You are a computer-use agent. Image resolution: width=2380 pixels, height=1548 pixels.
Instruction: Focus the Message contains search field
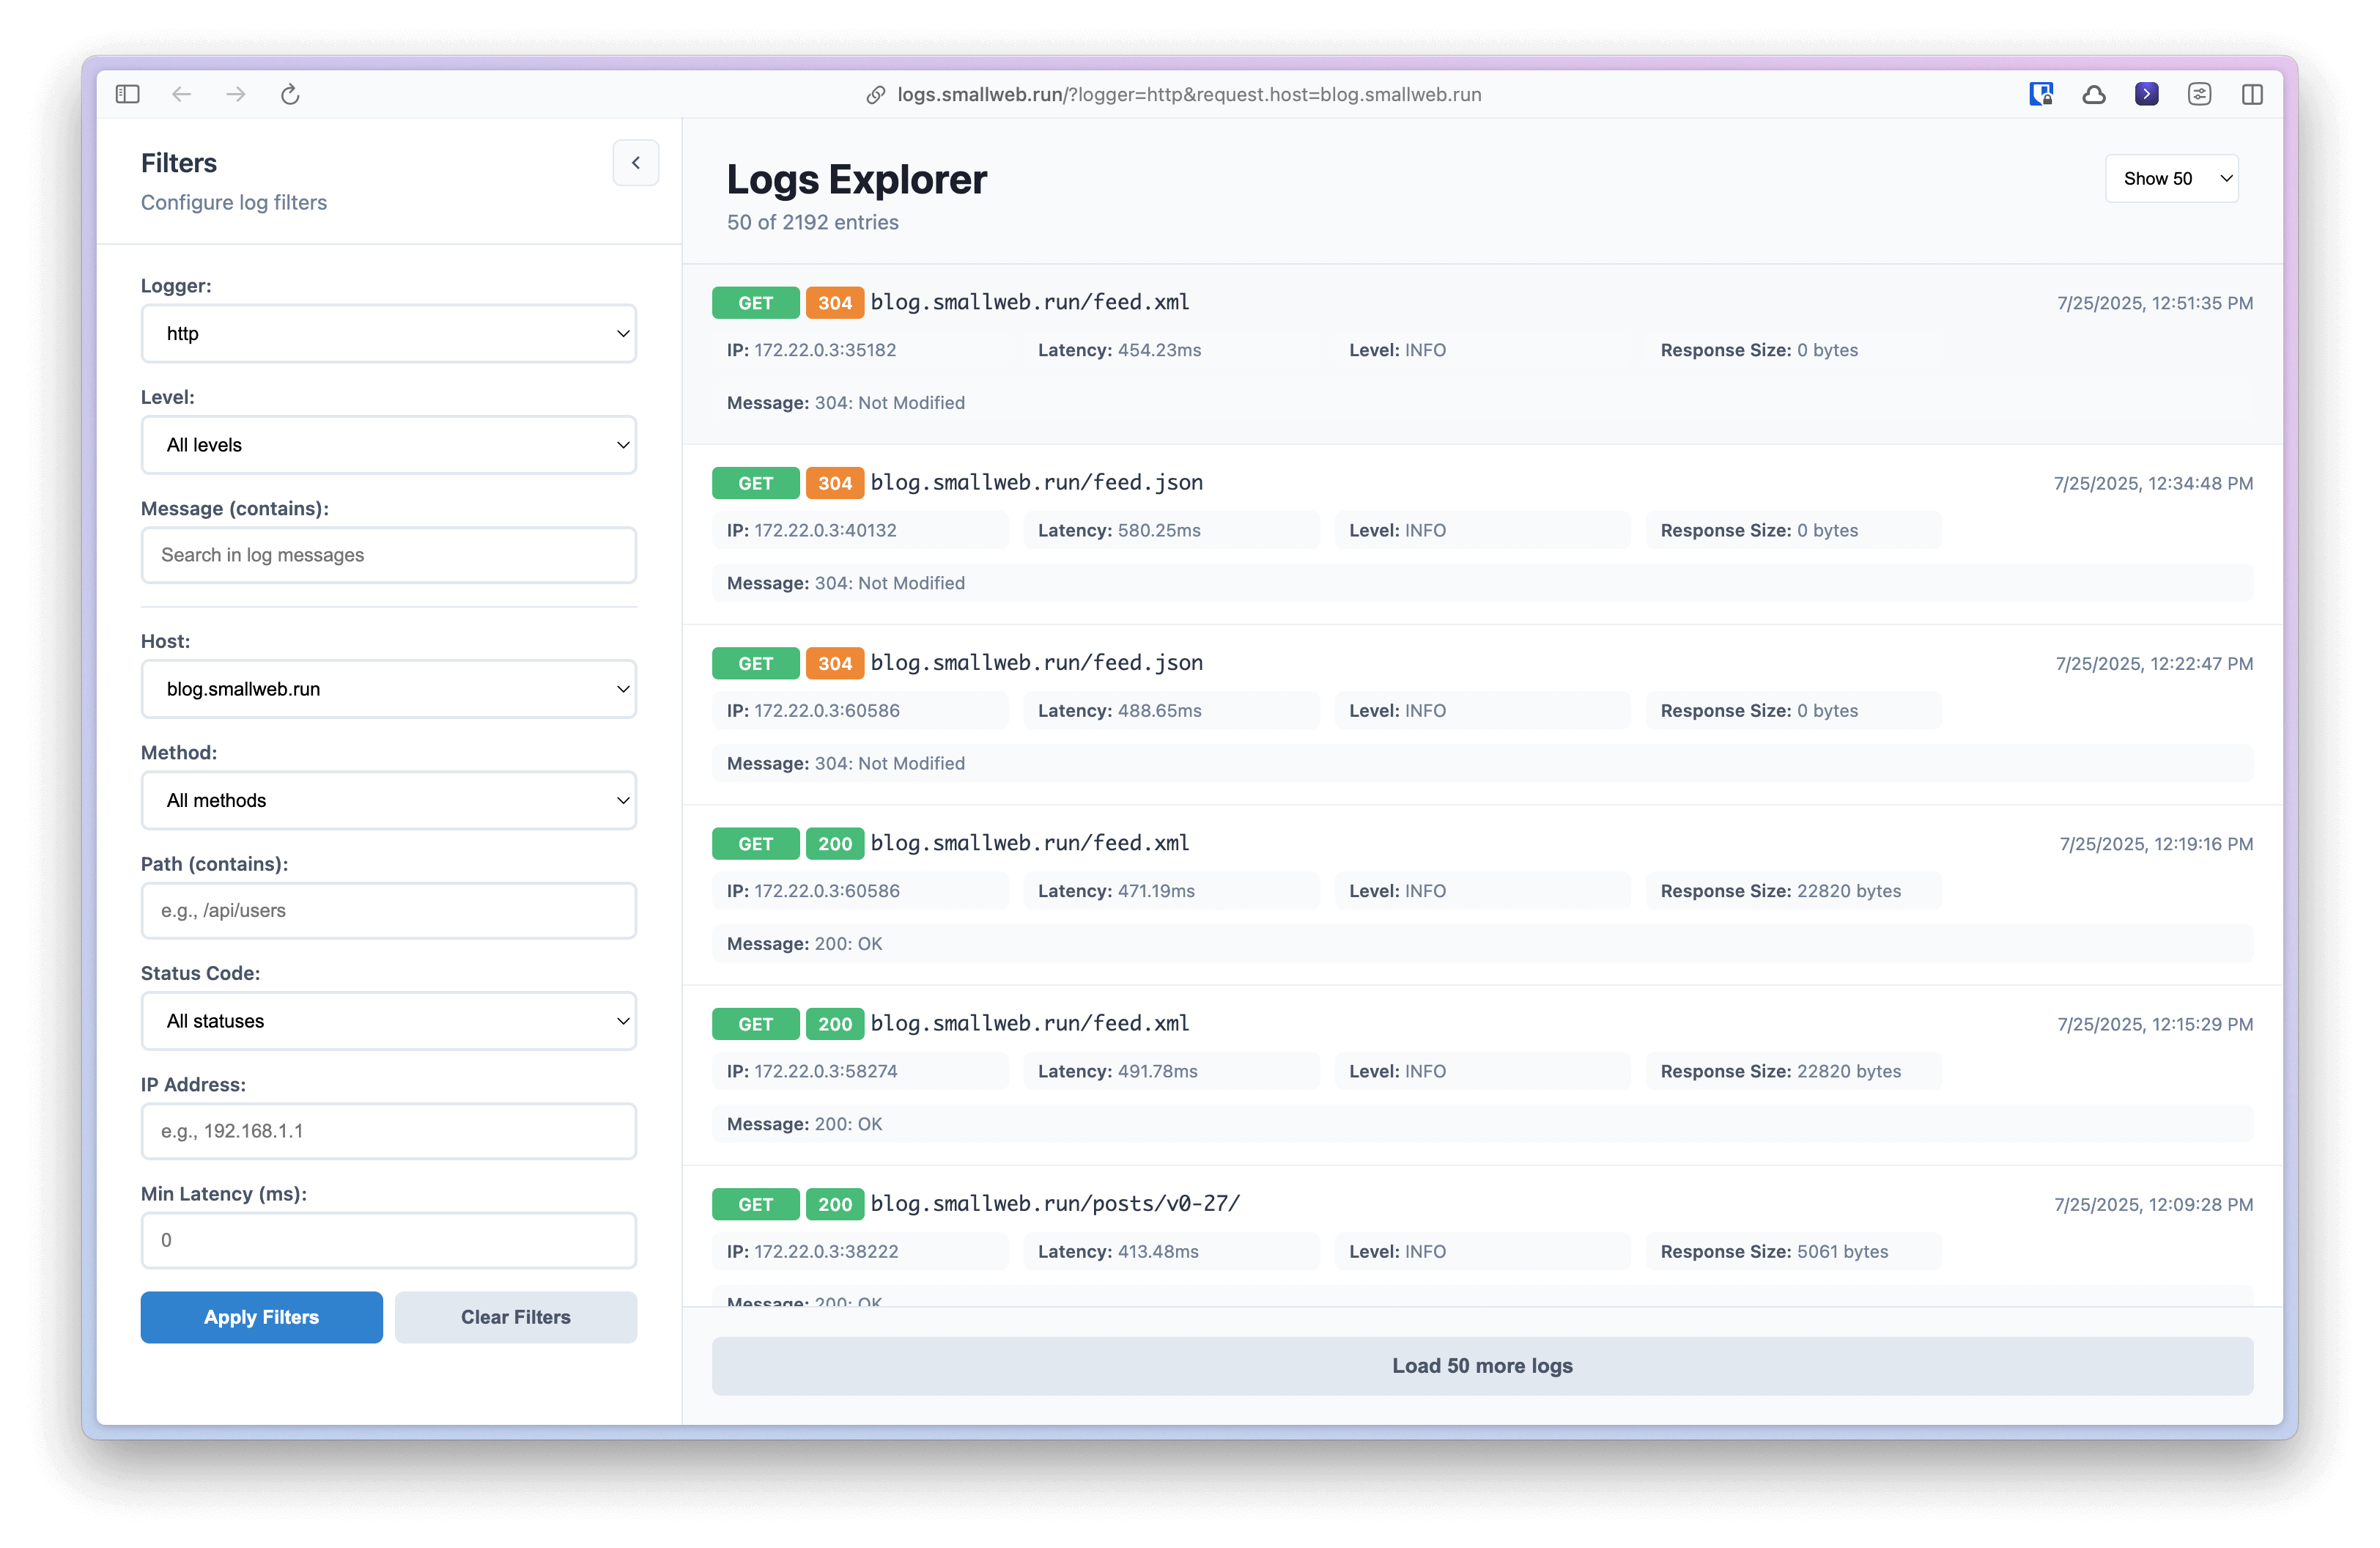[x=388, y=555]
